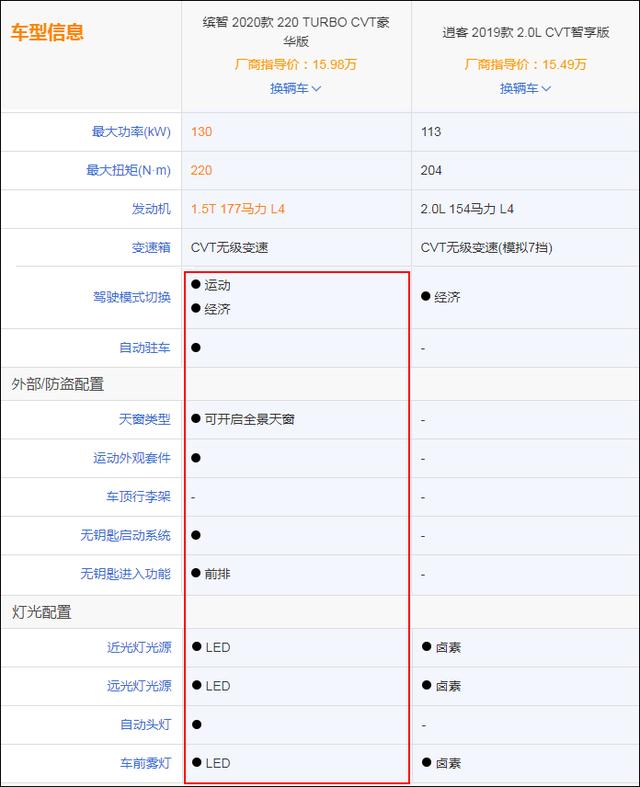The height and width of the screenshot is (787, 640).
Task: Click the 自动头灯 label
Action: 146,725
